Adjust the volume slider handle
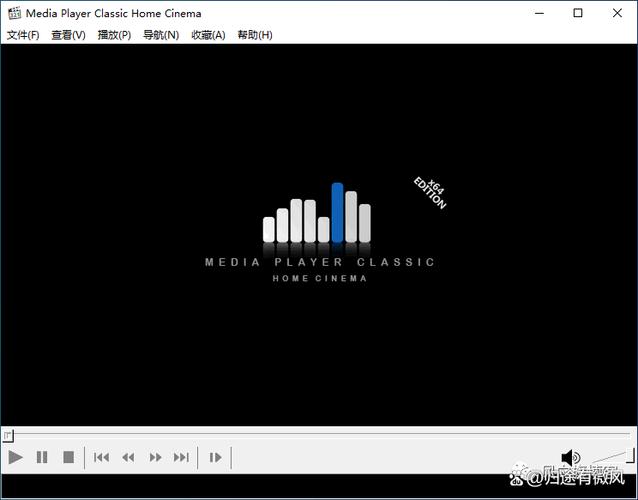 [630, 455]
